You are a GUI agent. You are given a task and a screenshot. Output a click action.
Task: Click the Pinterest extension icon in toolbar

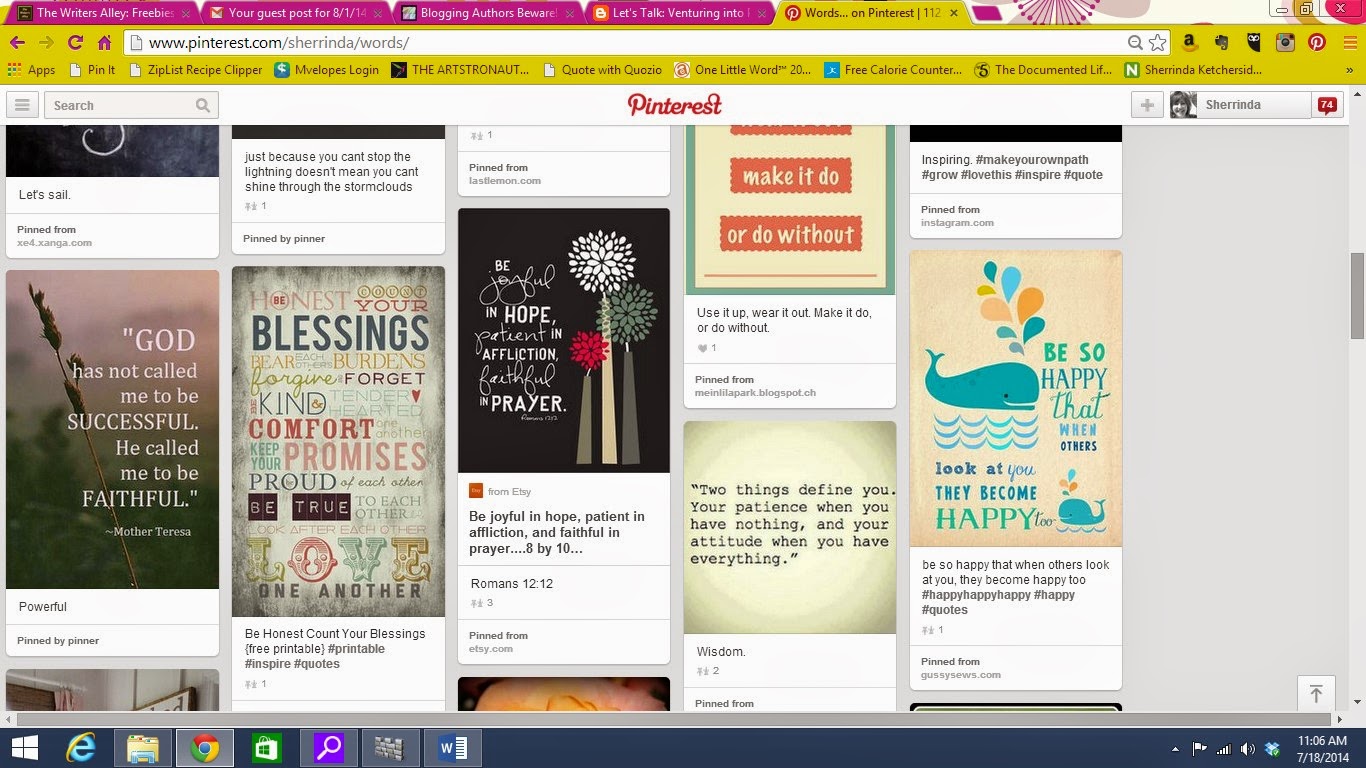tap(1317, 43)
